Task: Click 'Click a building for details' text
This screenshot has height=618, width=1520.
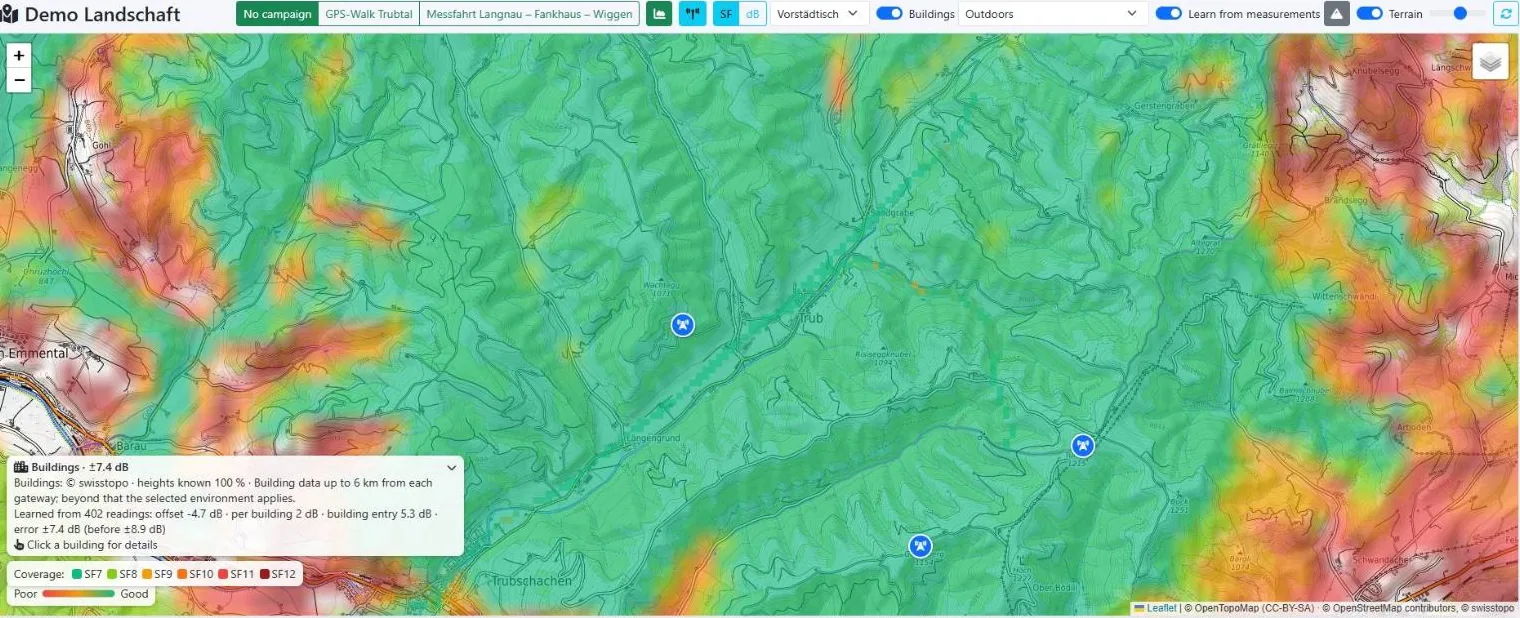Action: coord(92,545)
